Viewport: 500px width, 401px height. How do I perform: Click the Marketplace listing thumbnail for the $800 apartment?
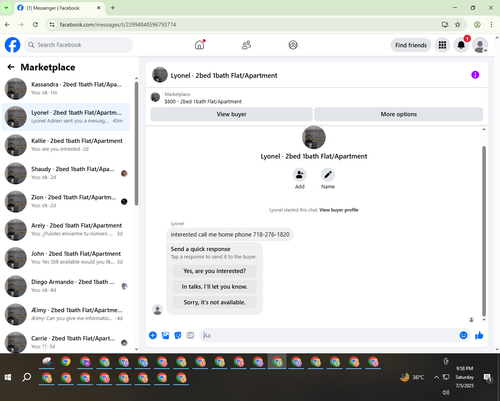pos(155,97)
